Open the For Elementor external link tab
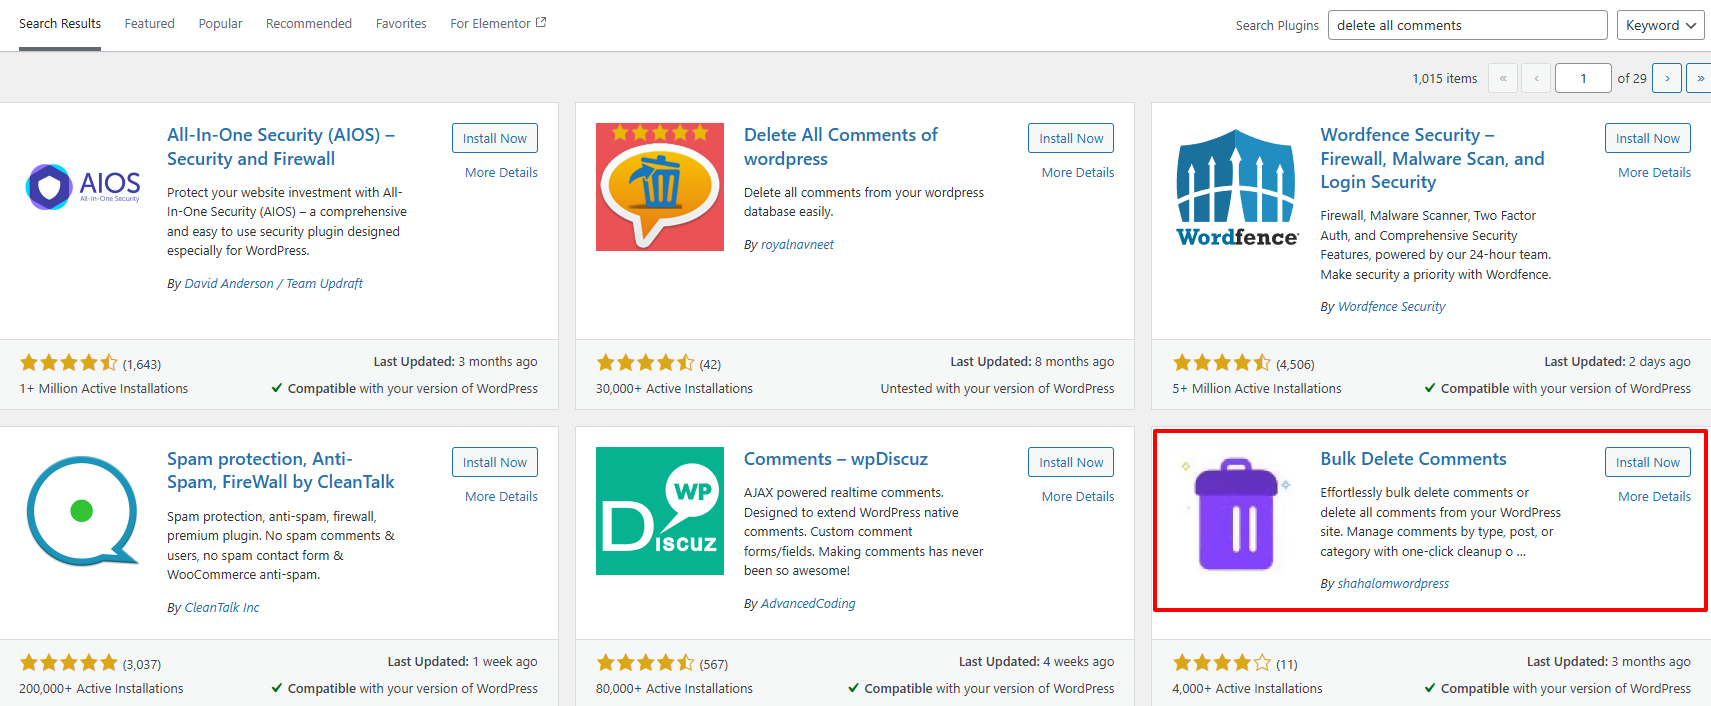This screenshot has height=706, width=1711. click(497, 24)
